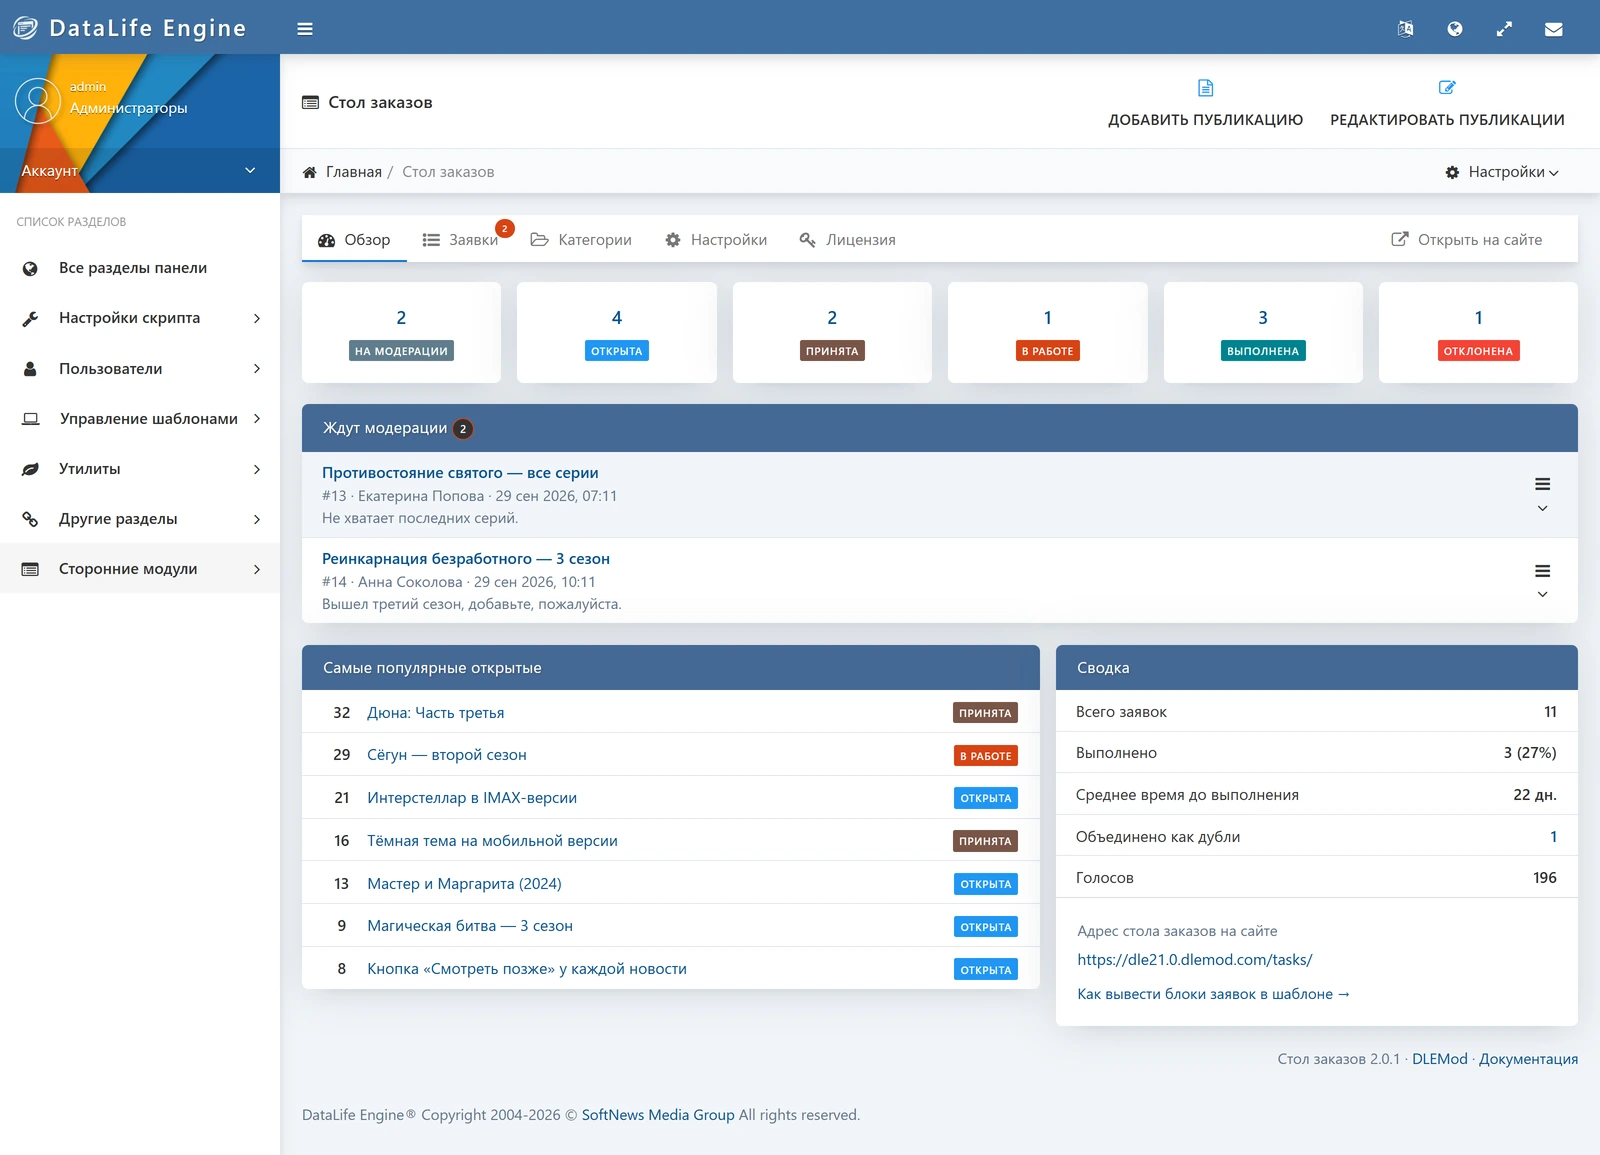Image resolution: width=1600 pixels, height=1155 pixels.
Task: Switch to the Заявки tab
Action: [460, 240]
